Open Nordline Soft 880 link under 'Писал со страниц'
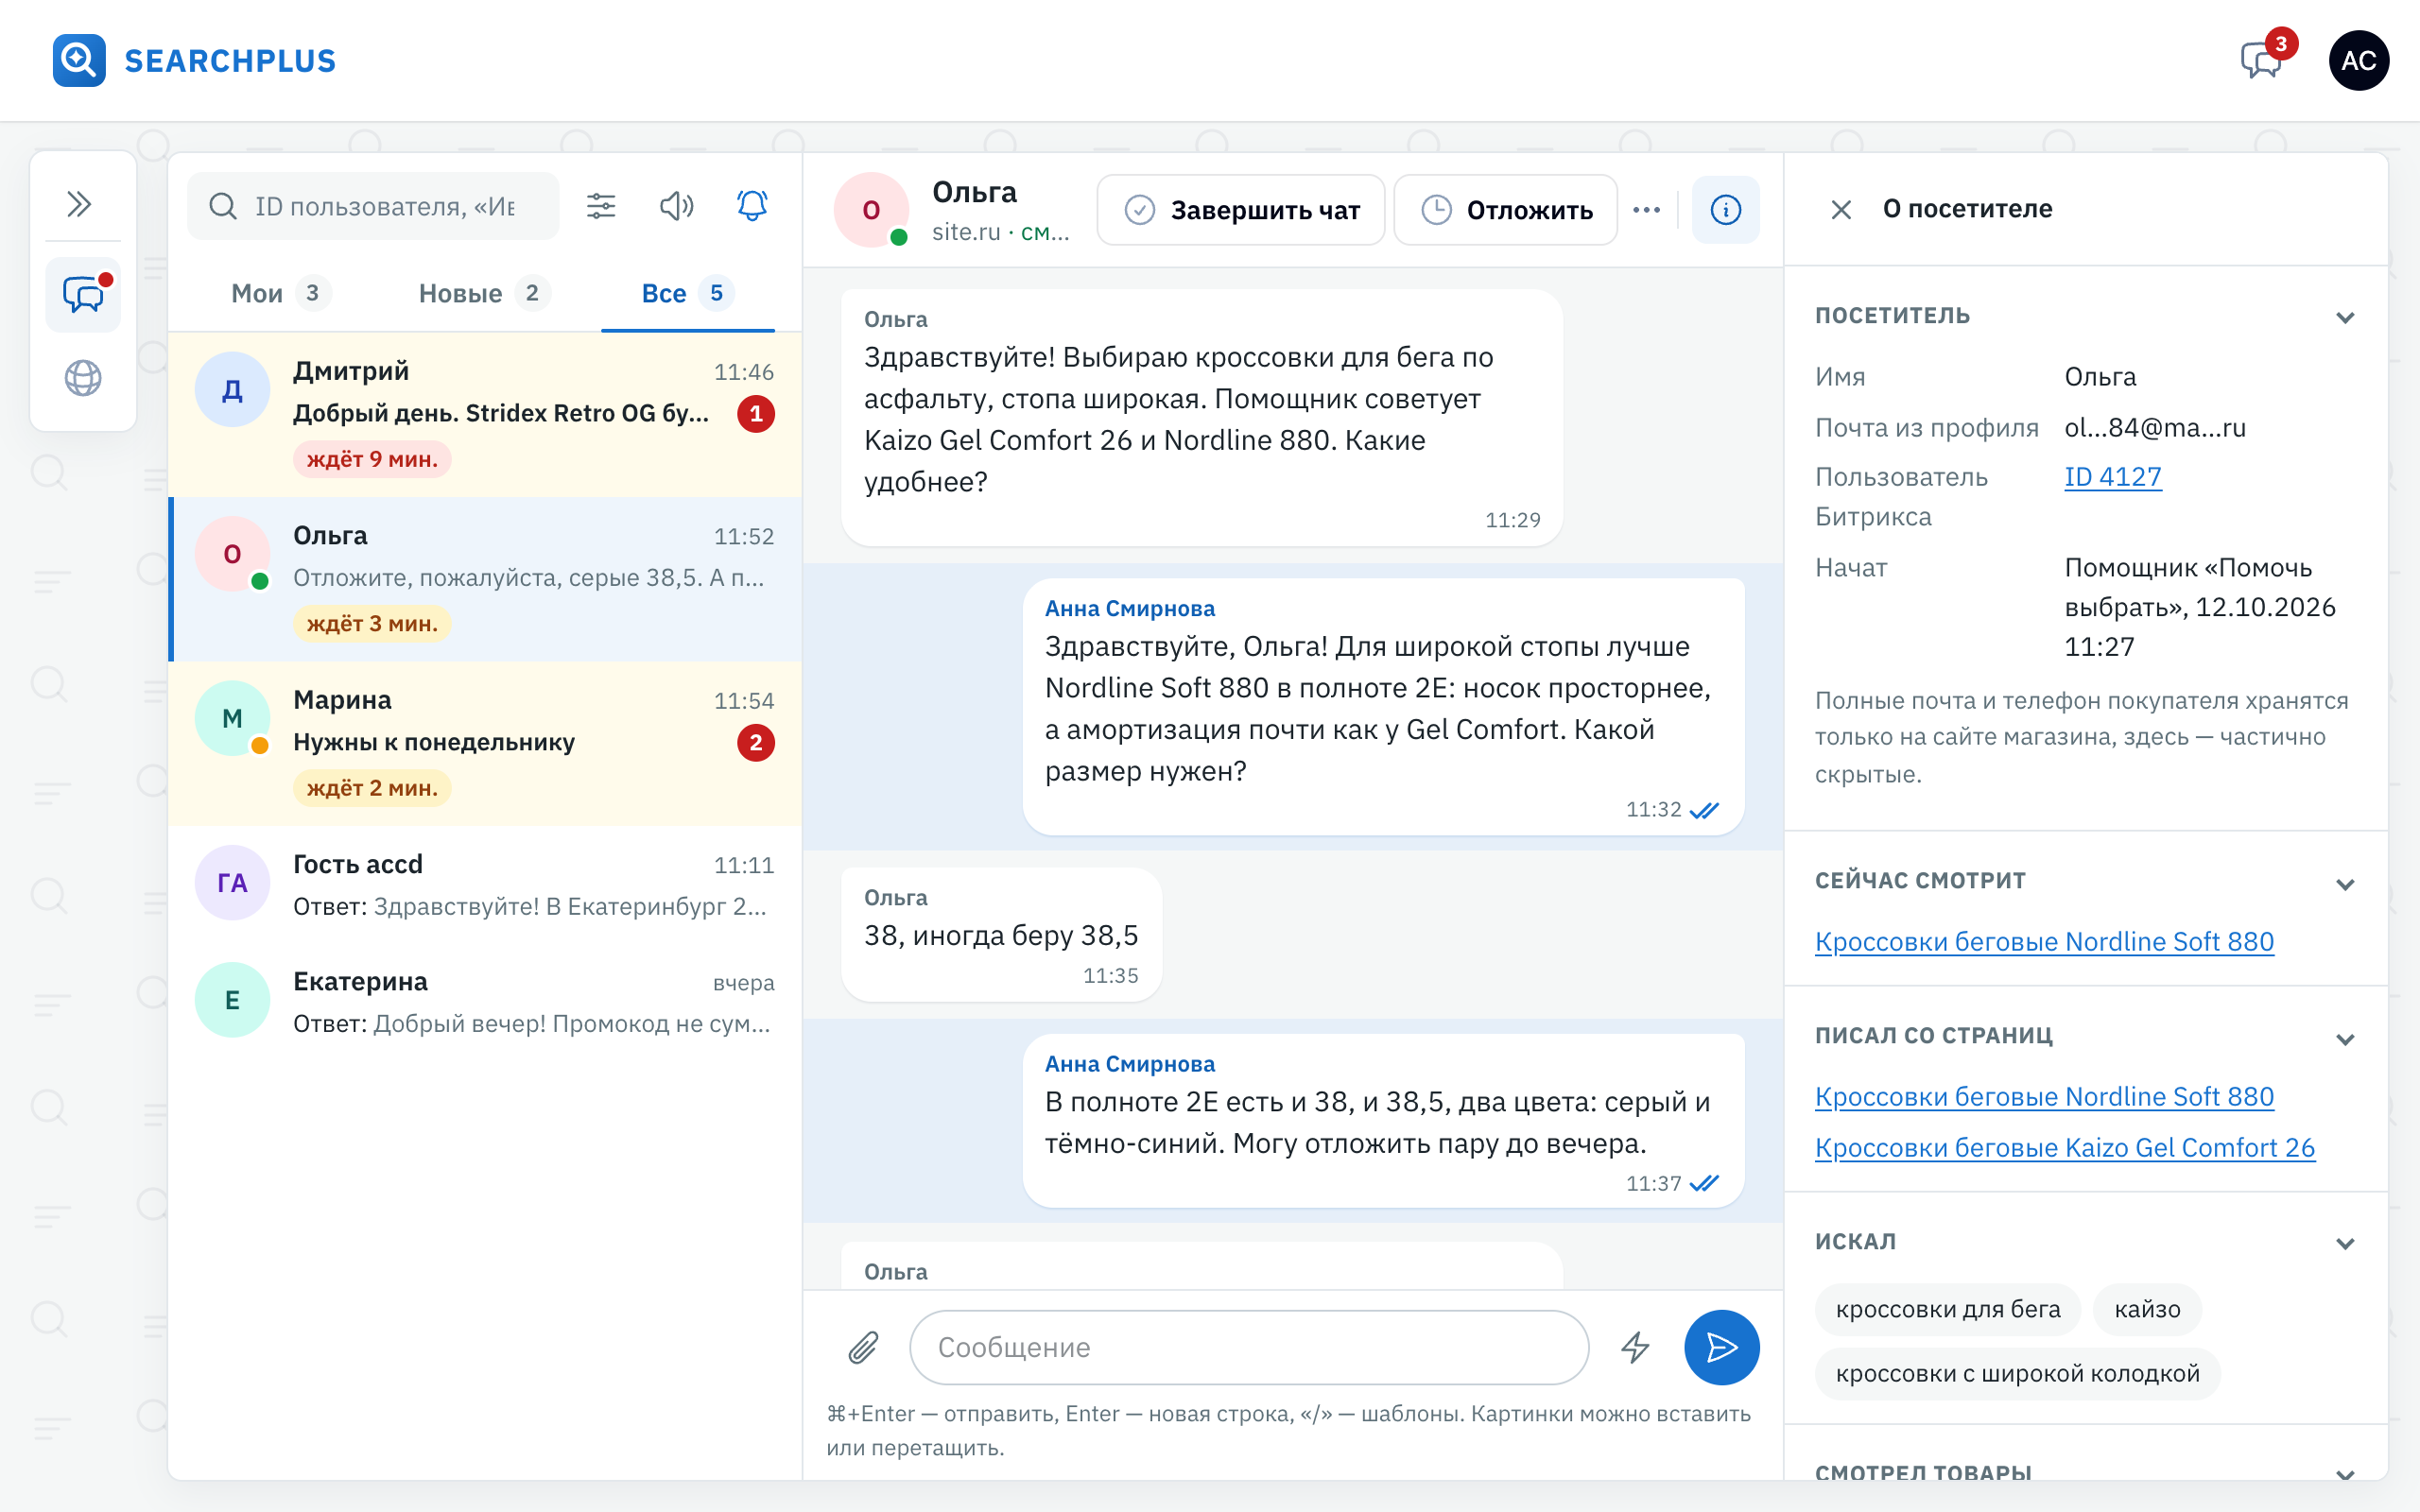Image resolution: width=2420 pixels, height=1512 pixels. point(2044,1096)
